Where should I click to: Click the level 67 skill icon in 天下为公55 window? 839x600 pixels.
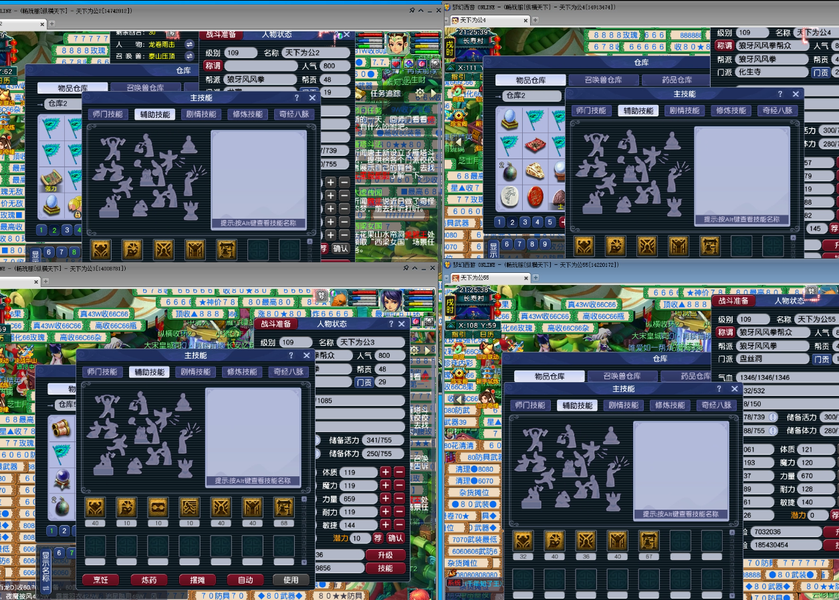point(649,541)
